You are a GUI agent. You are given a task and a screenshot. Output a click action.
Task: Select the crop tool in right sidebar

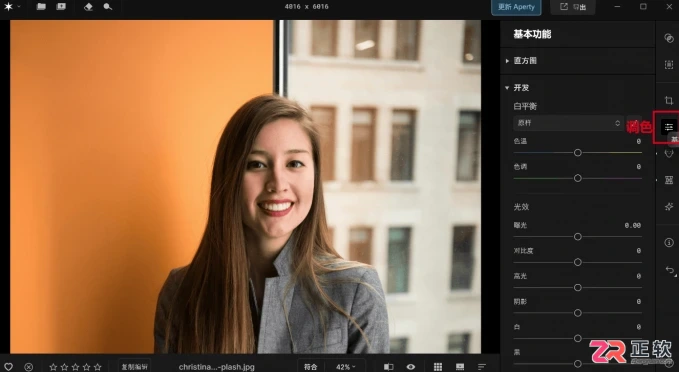(x=669, y=100)
